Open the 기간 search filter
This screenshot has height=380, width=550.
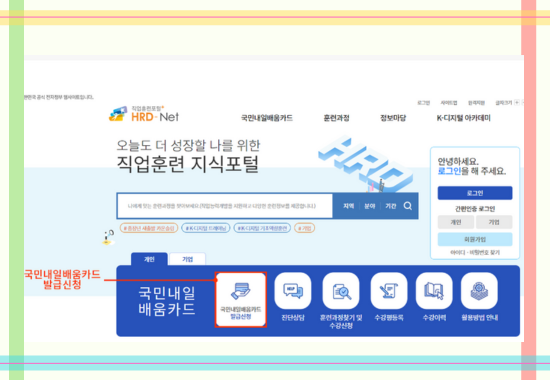[391, 206]
